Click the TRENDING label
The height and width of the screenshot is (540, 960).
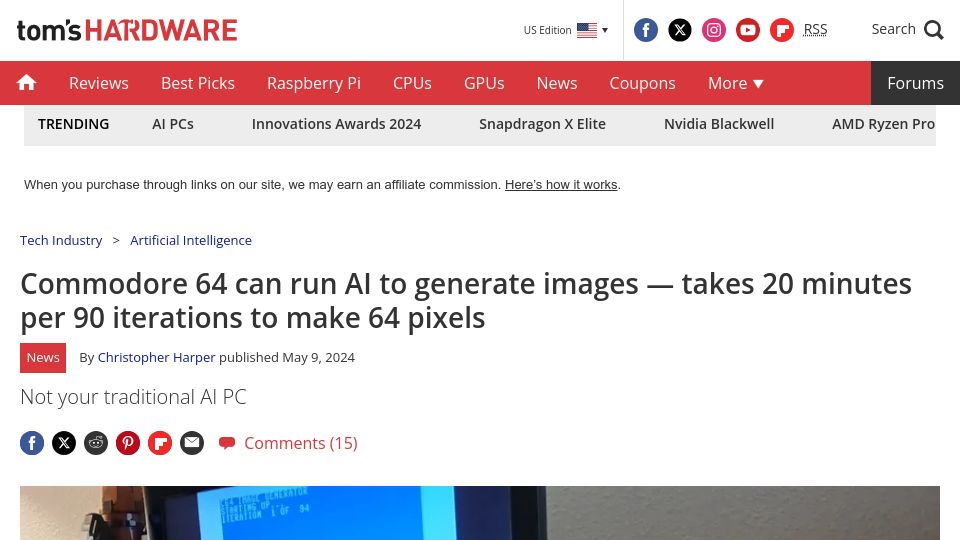73,124
